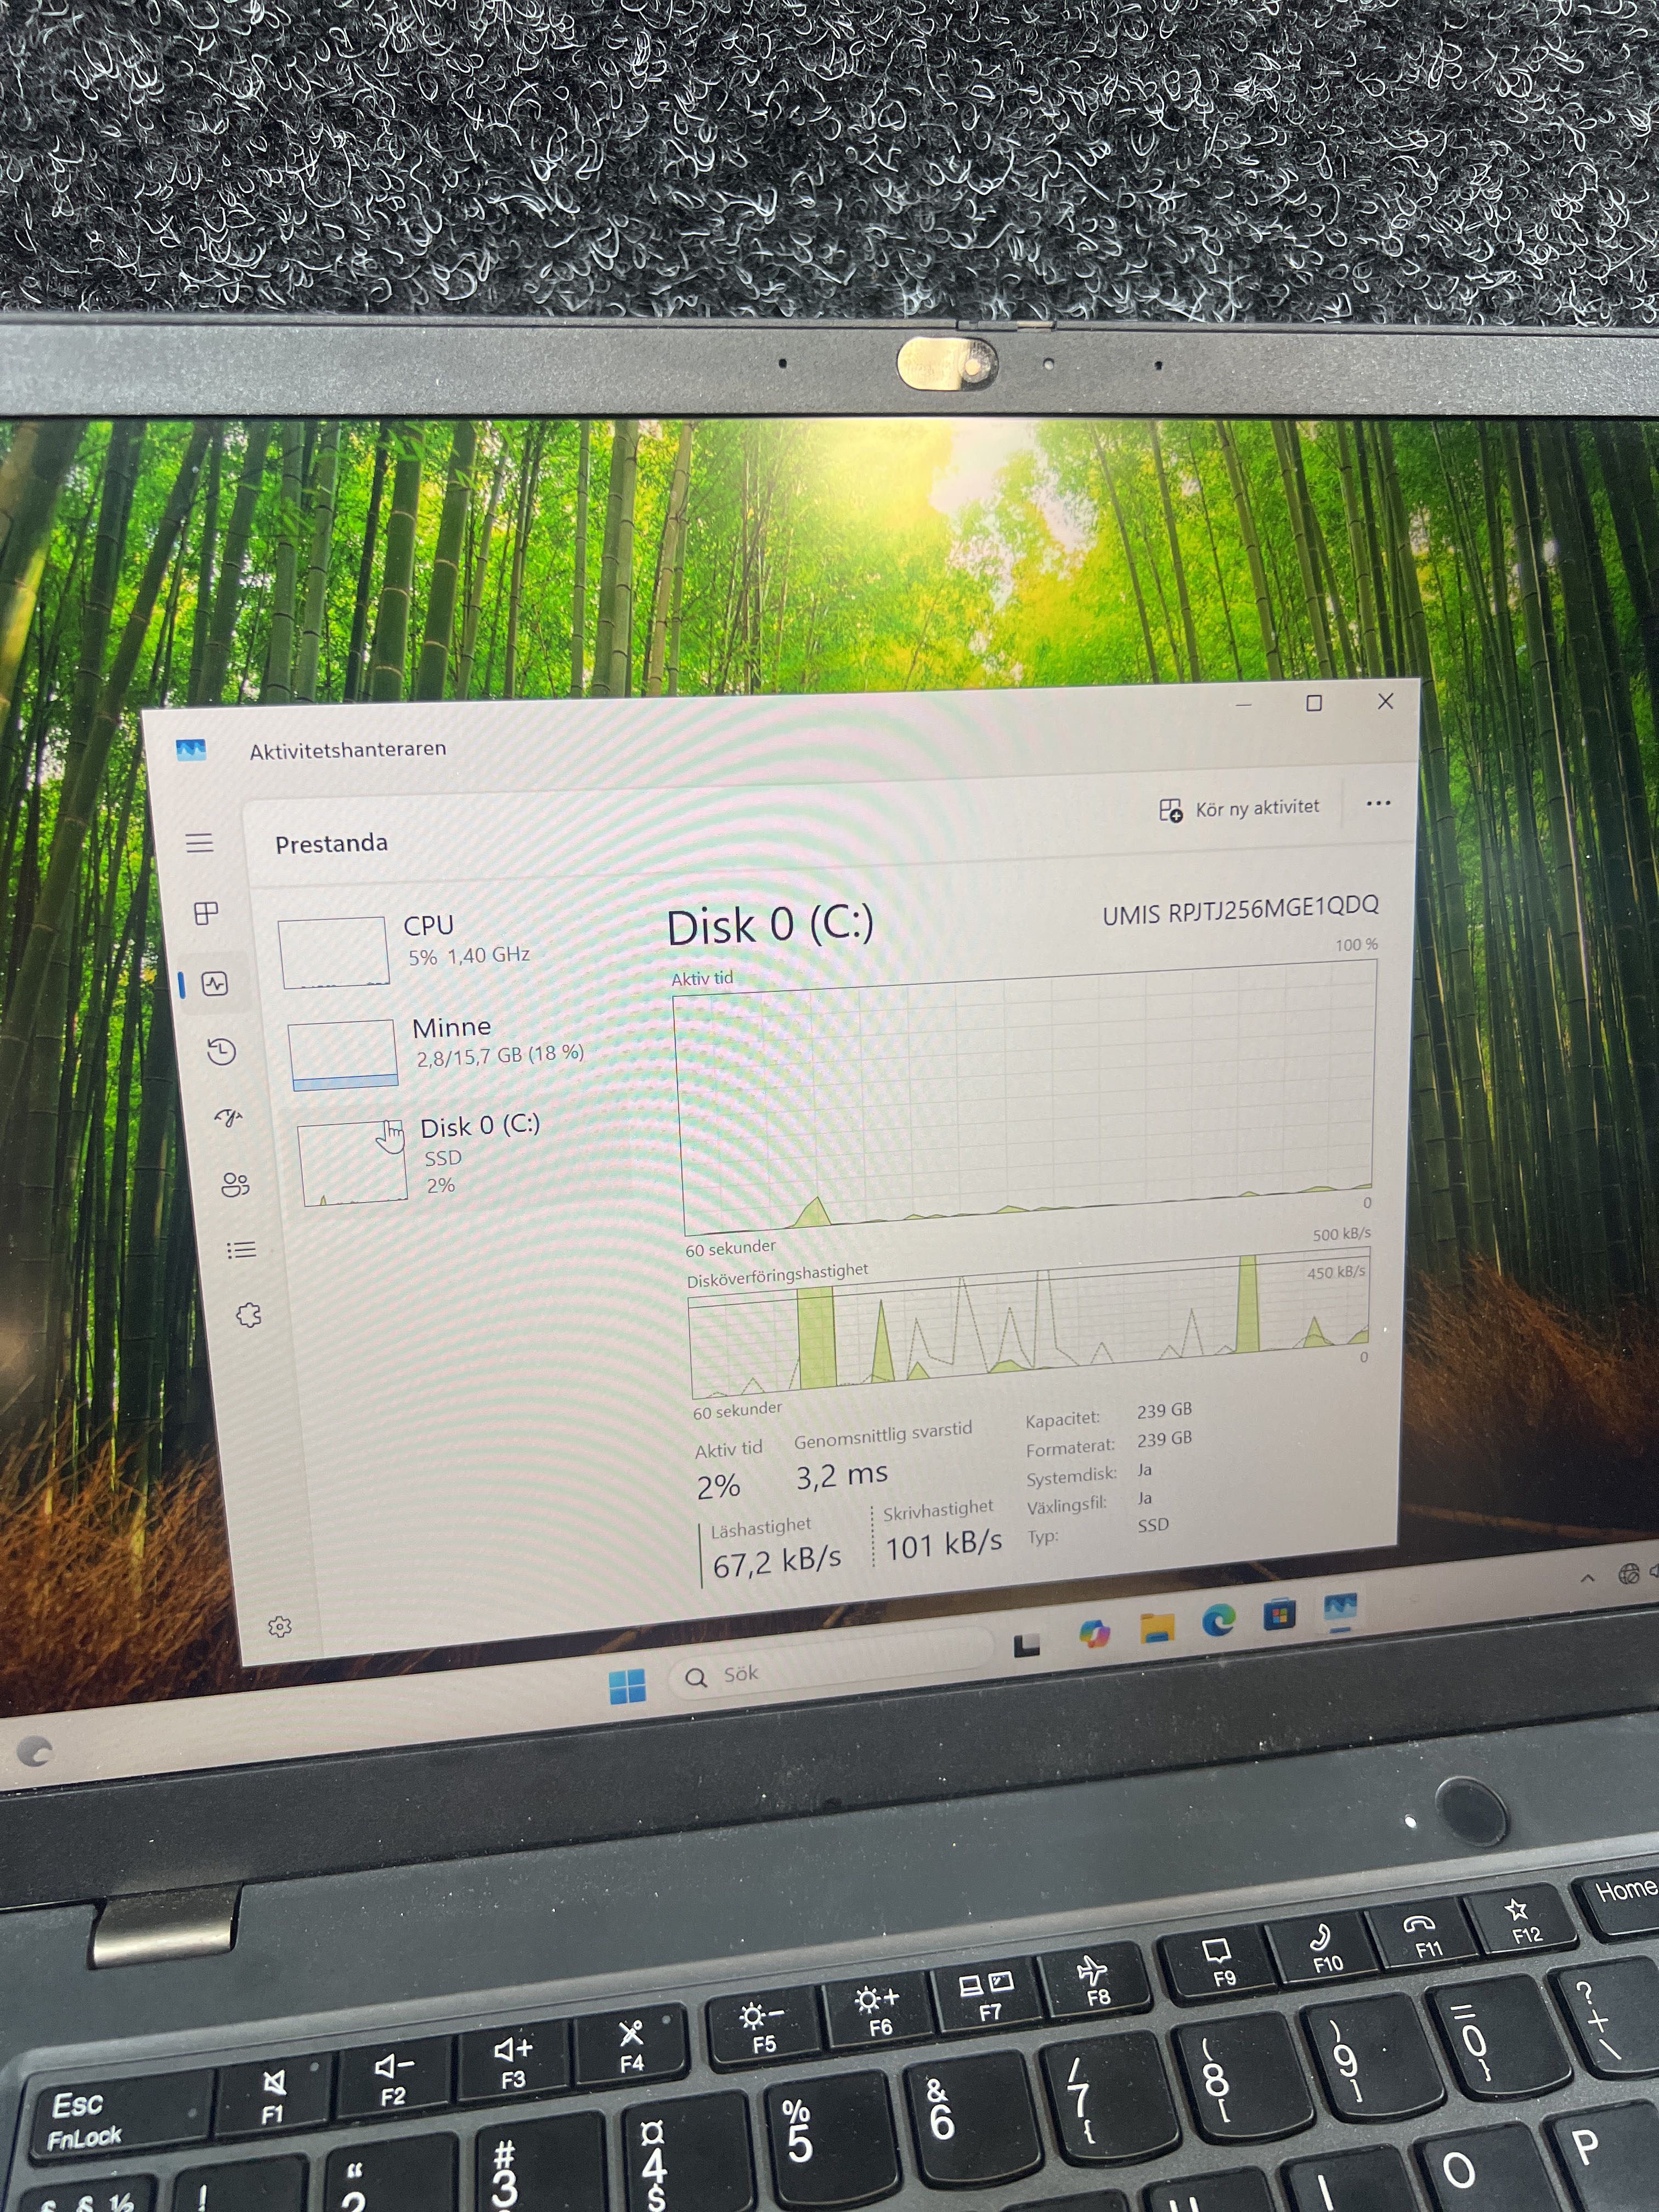Open the Startup apps icon
The height and width of the screenshot is (2212, 1659).
[229, 1117]
